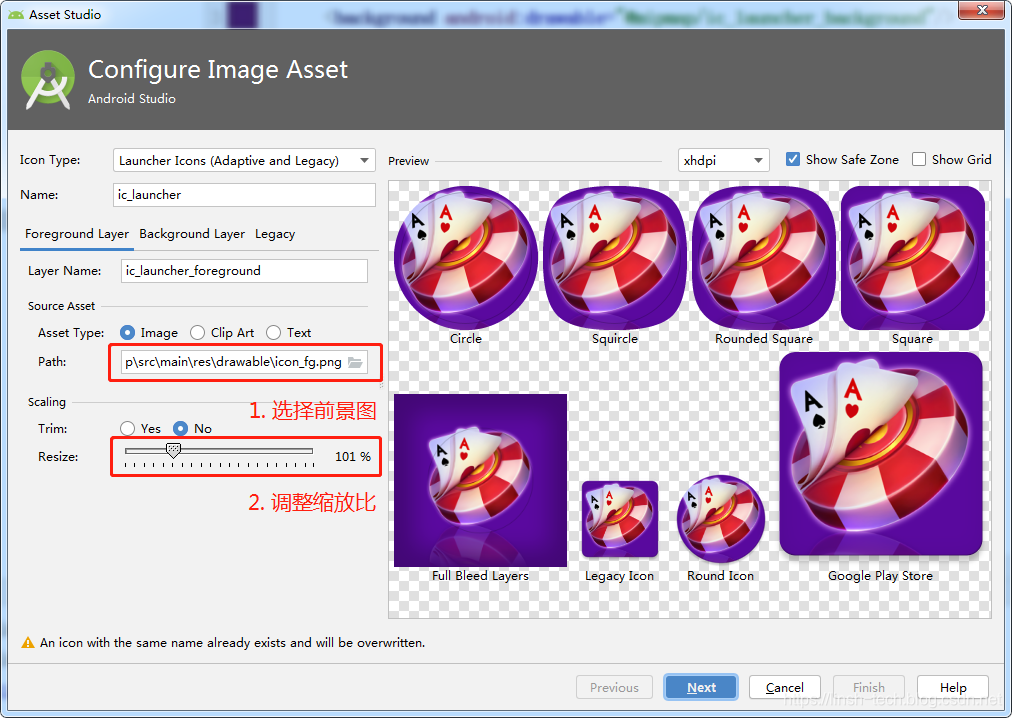Open the xhdpi density dropdown
This screenshot has height=718, width=1012.
pyautogui.click(x=724, y=160)
